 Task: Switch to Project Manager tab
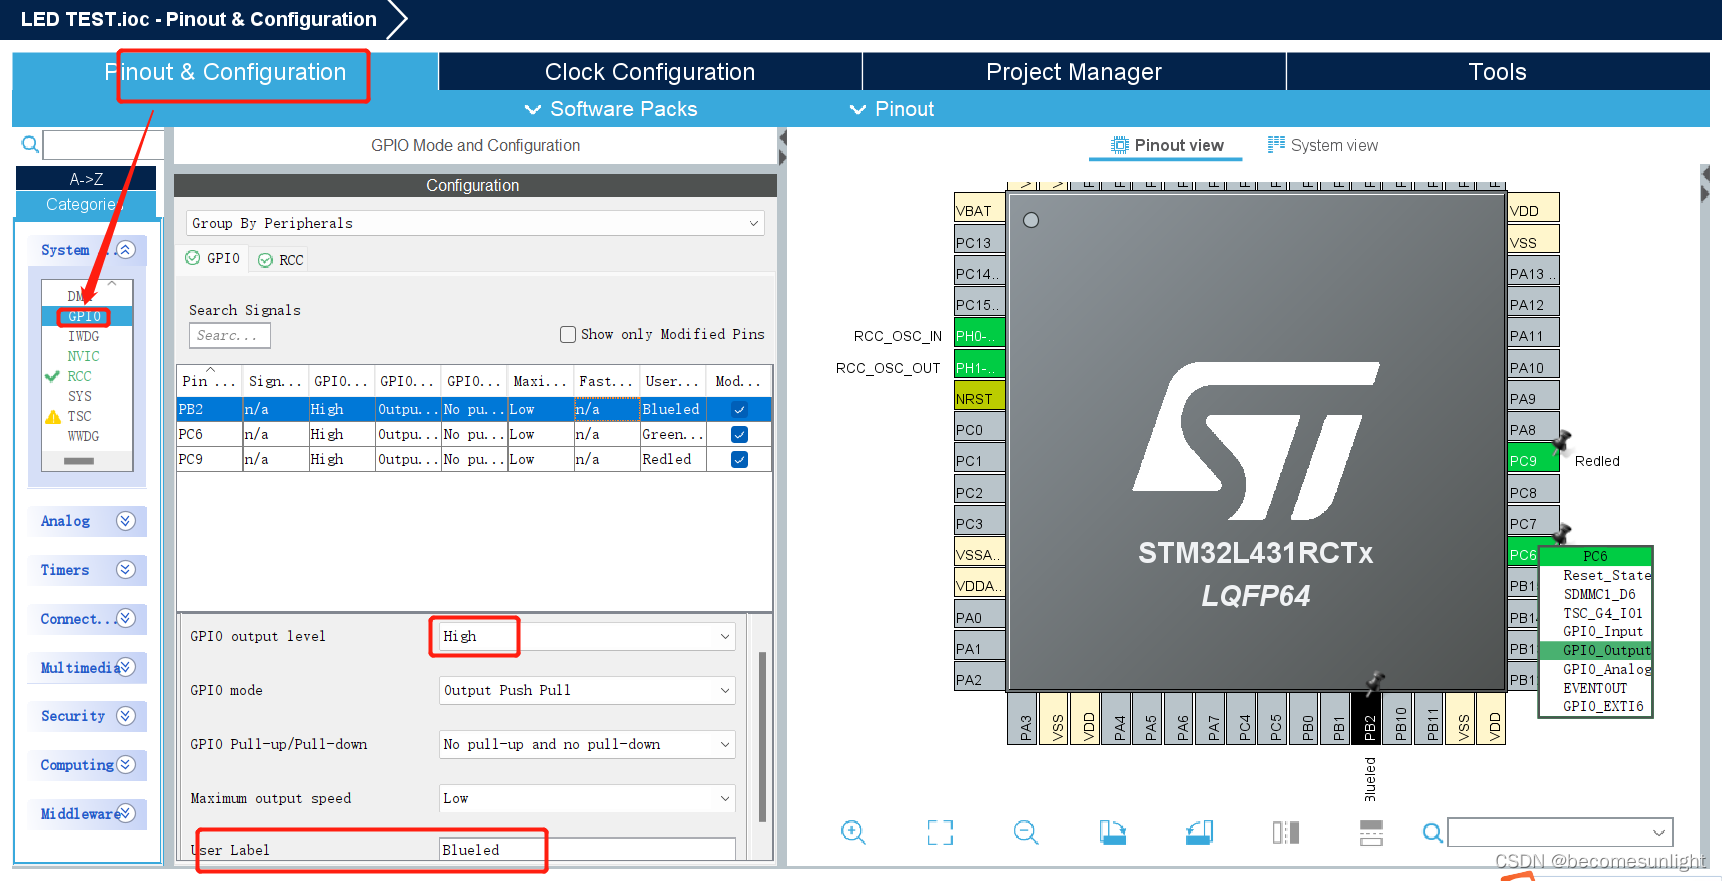click(1074, 72)
